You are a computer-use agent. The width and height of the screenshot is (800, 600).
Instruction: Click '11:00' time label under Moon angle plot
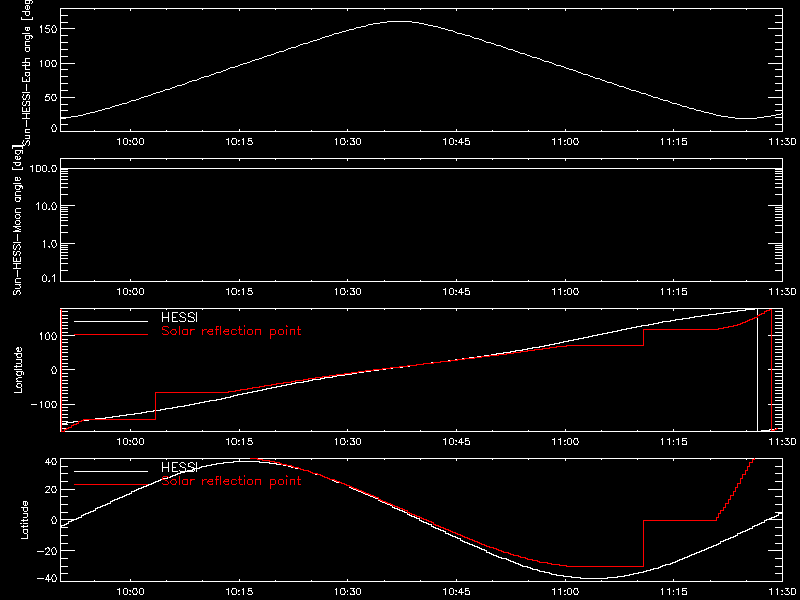coord(565,292)
